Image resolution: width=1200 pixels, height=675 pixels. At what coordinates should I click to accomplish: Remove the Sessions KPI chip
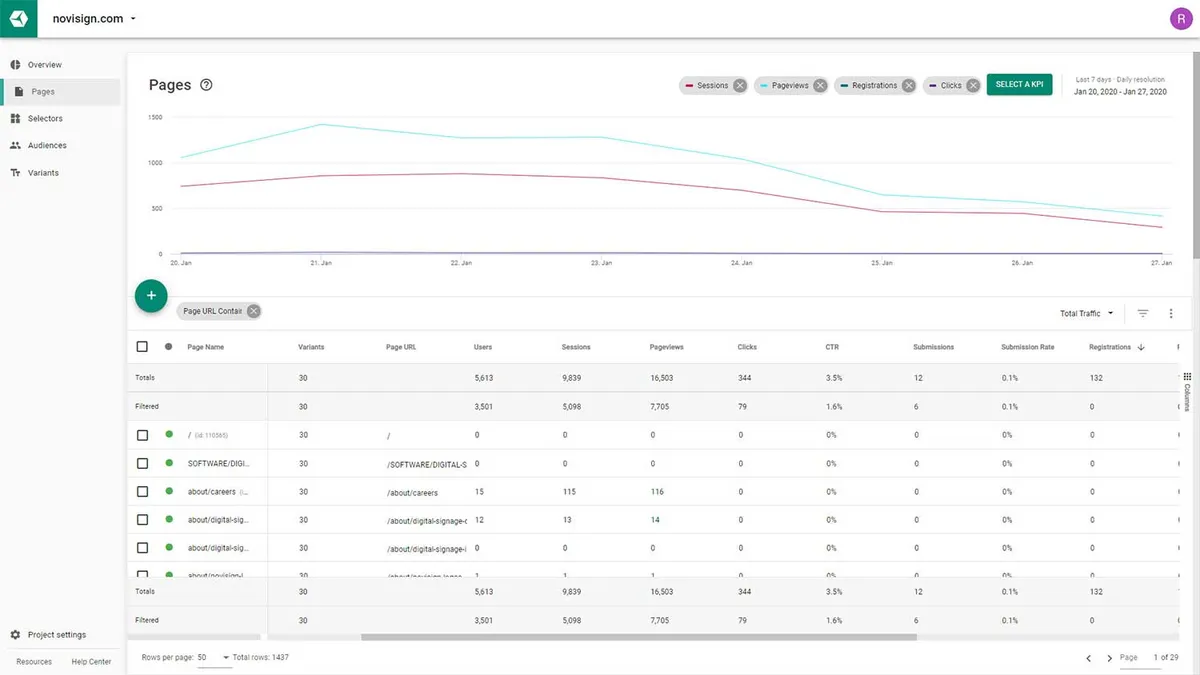click(739, 85)
